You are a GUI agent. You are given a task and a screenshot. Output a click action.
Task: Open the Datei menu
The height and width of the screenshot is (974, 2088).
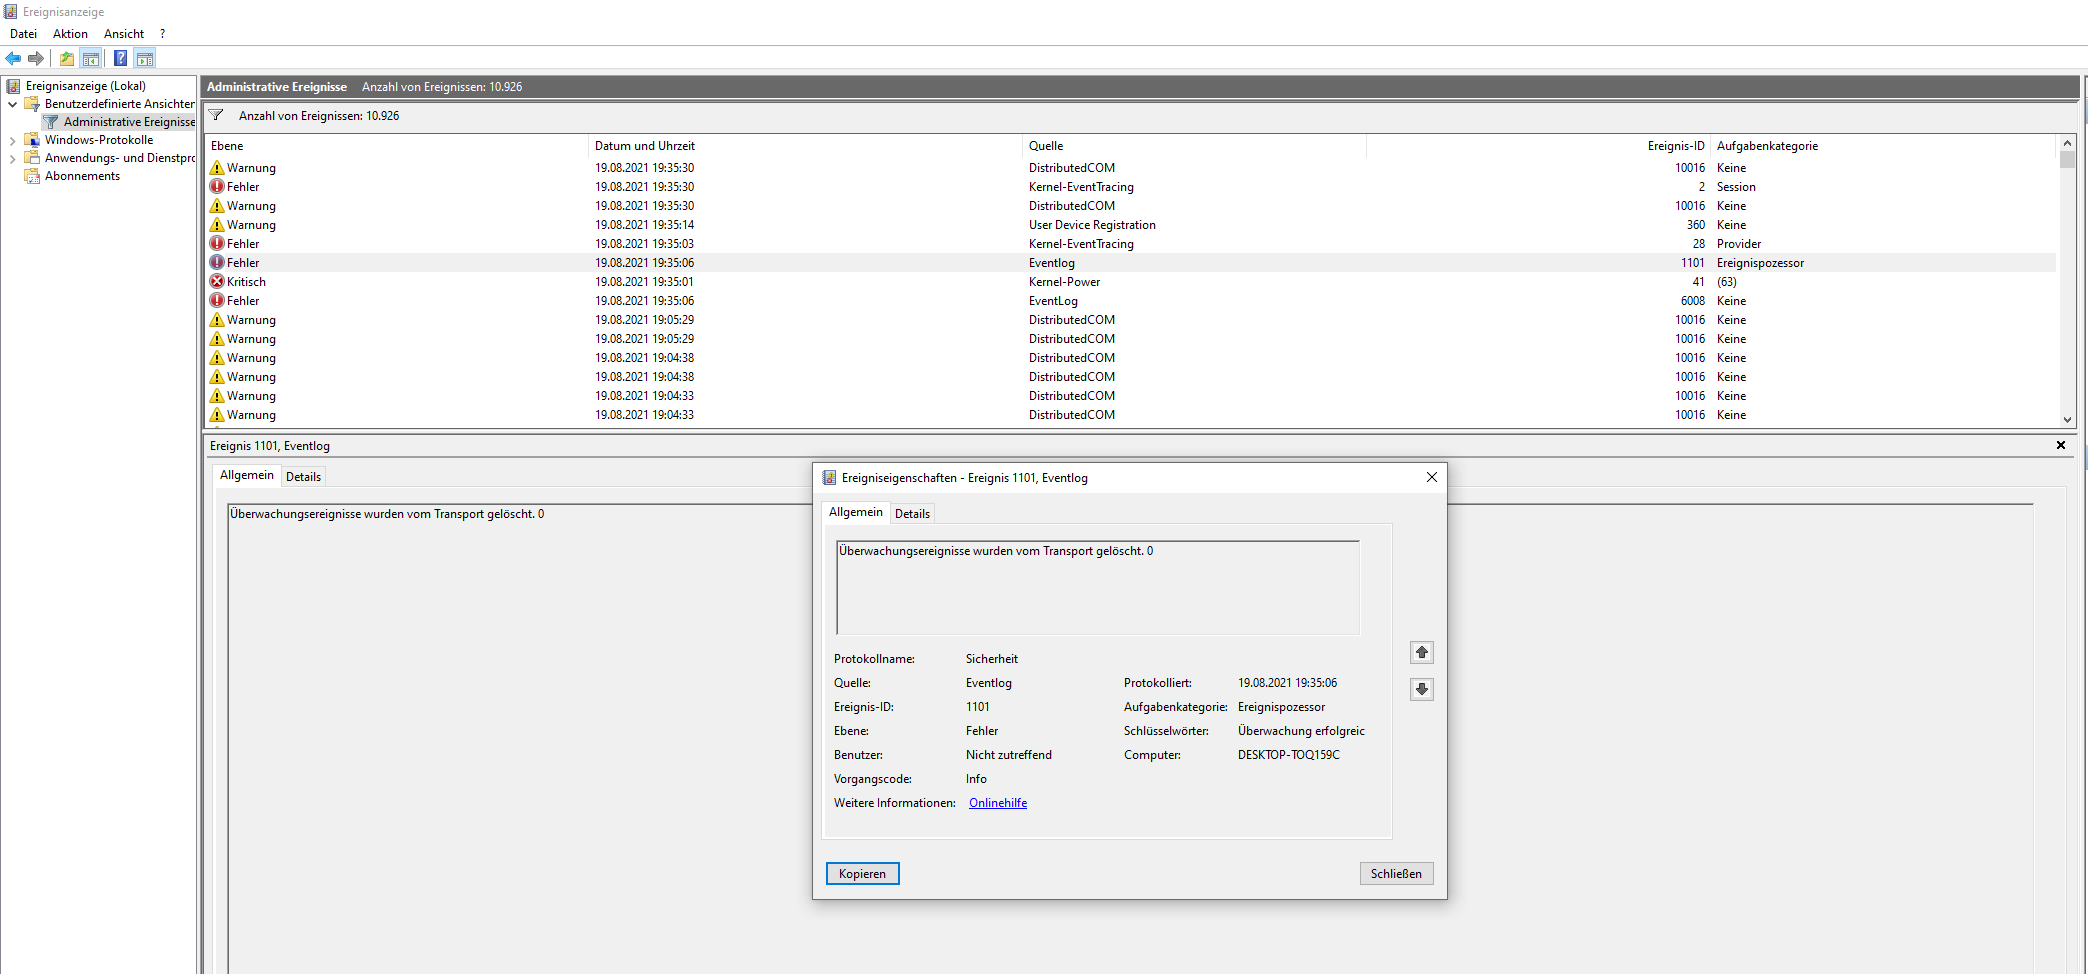click(23, 34)
